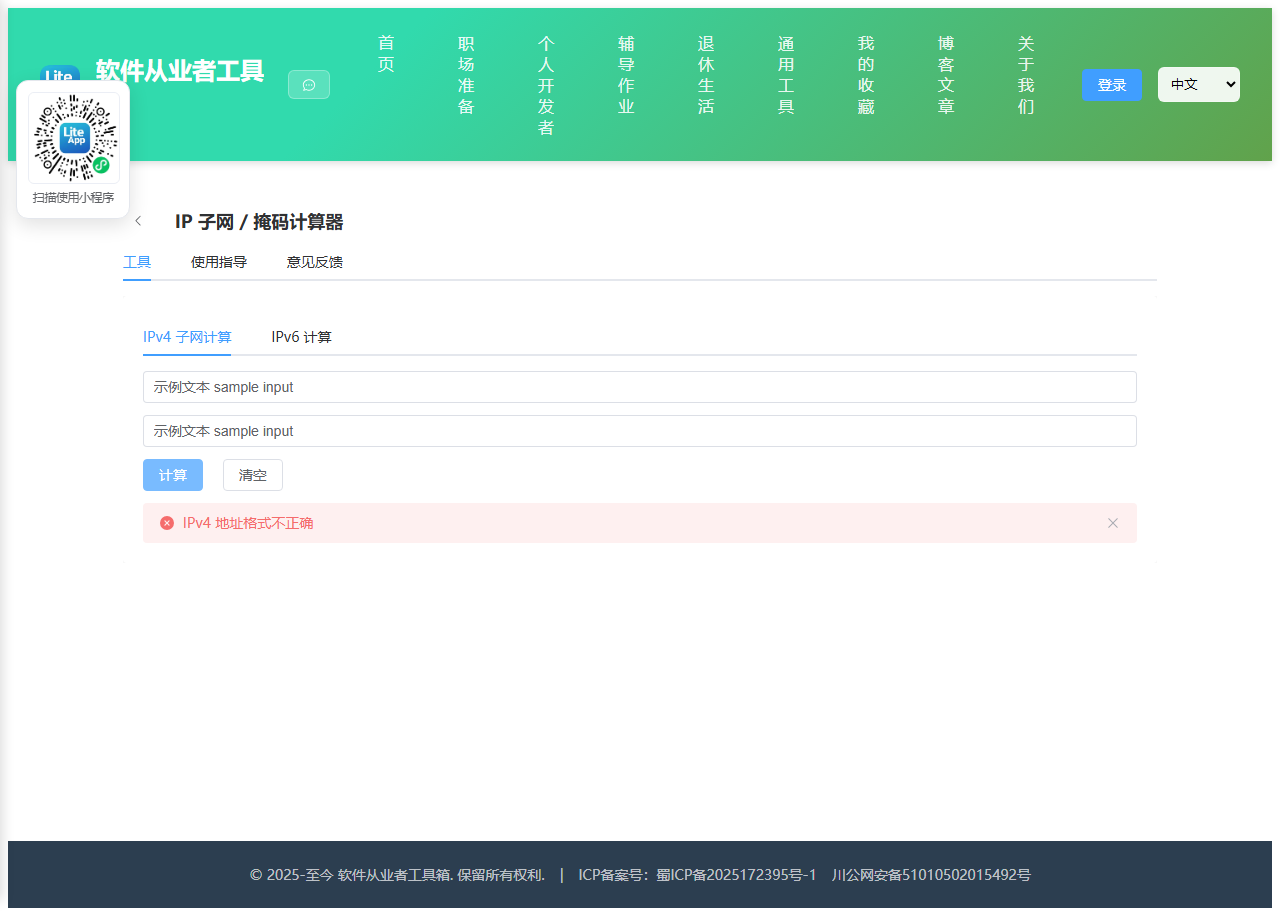The image size is (1280, 916).
Task: Click the IP 子网 / 掩码计算器 heading
Action: [259, 222]
